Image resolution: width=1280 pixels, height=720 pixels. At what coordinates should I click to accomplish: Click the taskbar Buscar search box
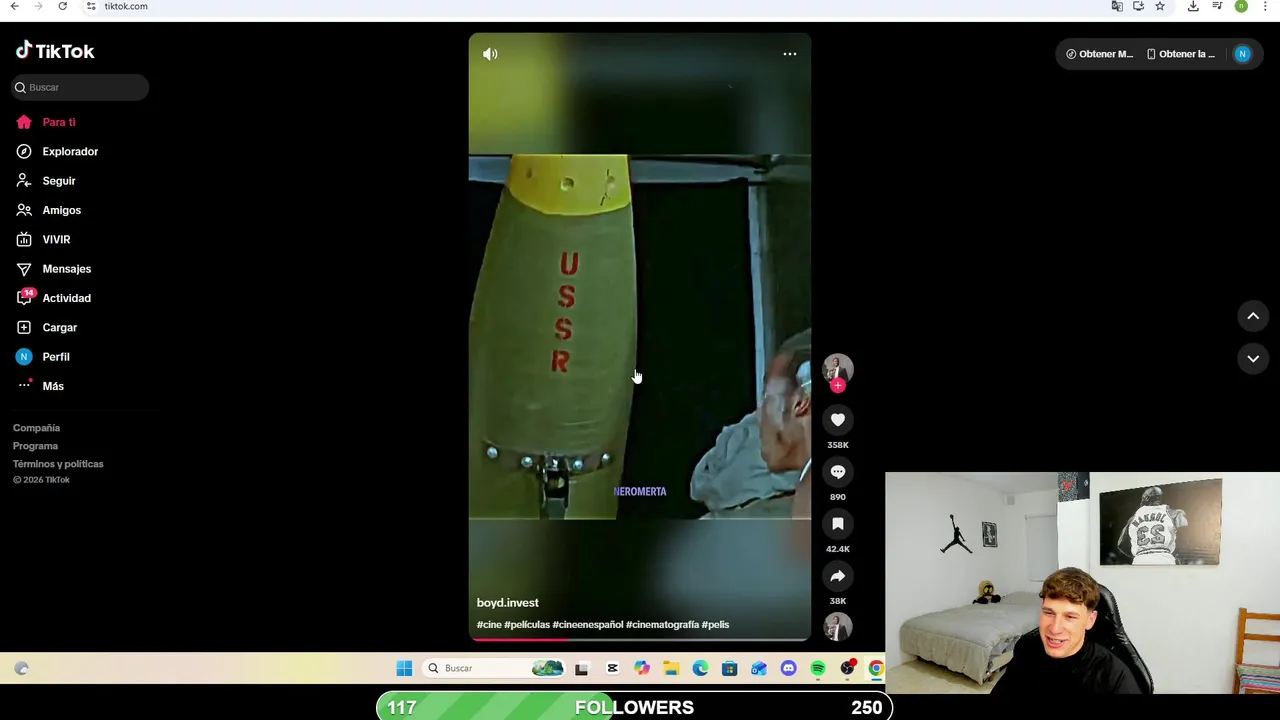(492, 668)
